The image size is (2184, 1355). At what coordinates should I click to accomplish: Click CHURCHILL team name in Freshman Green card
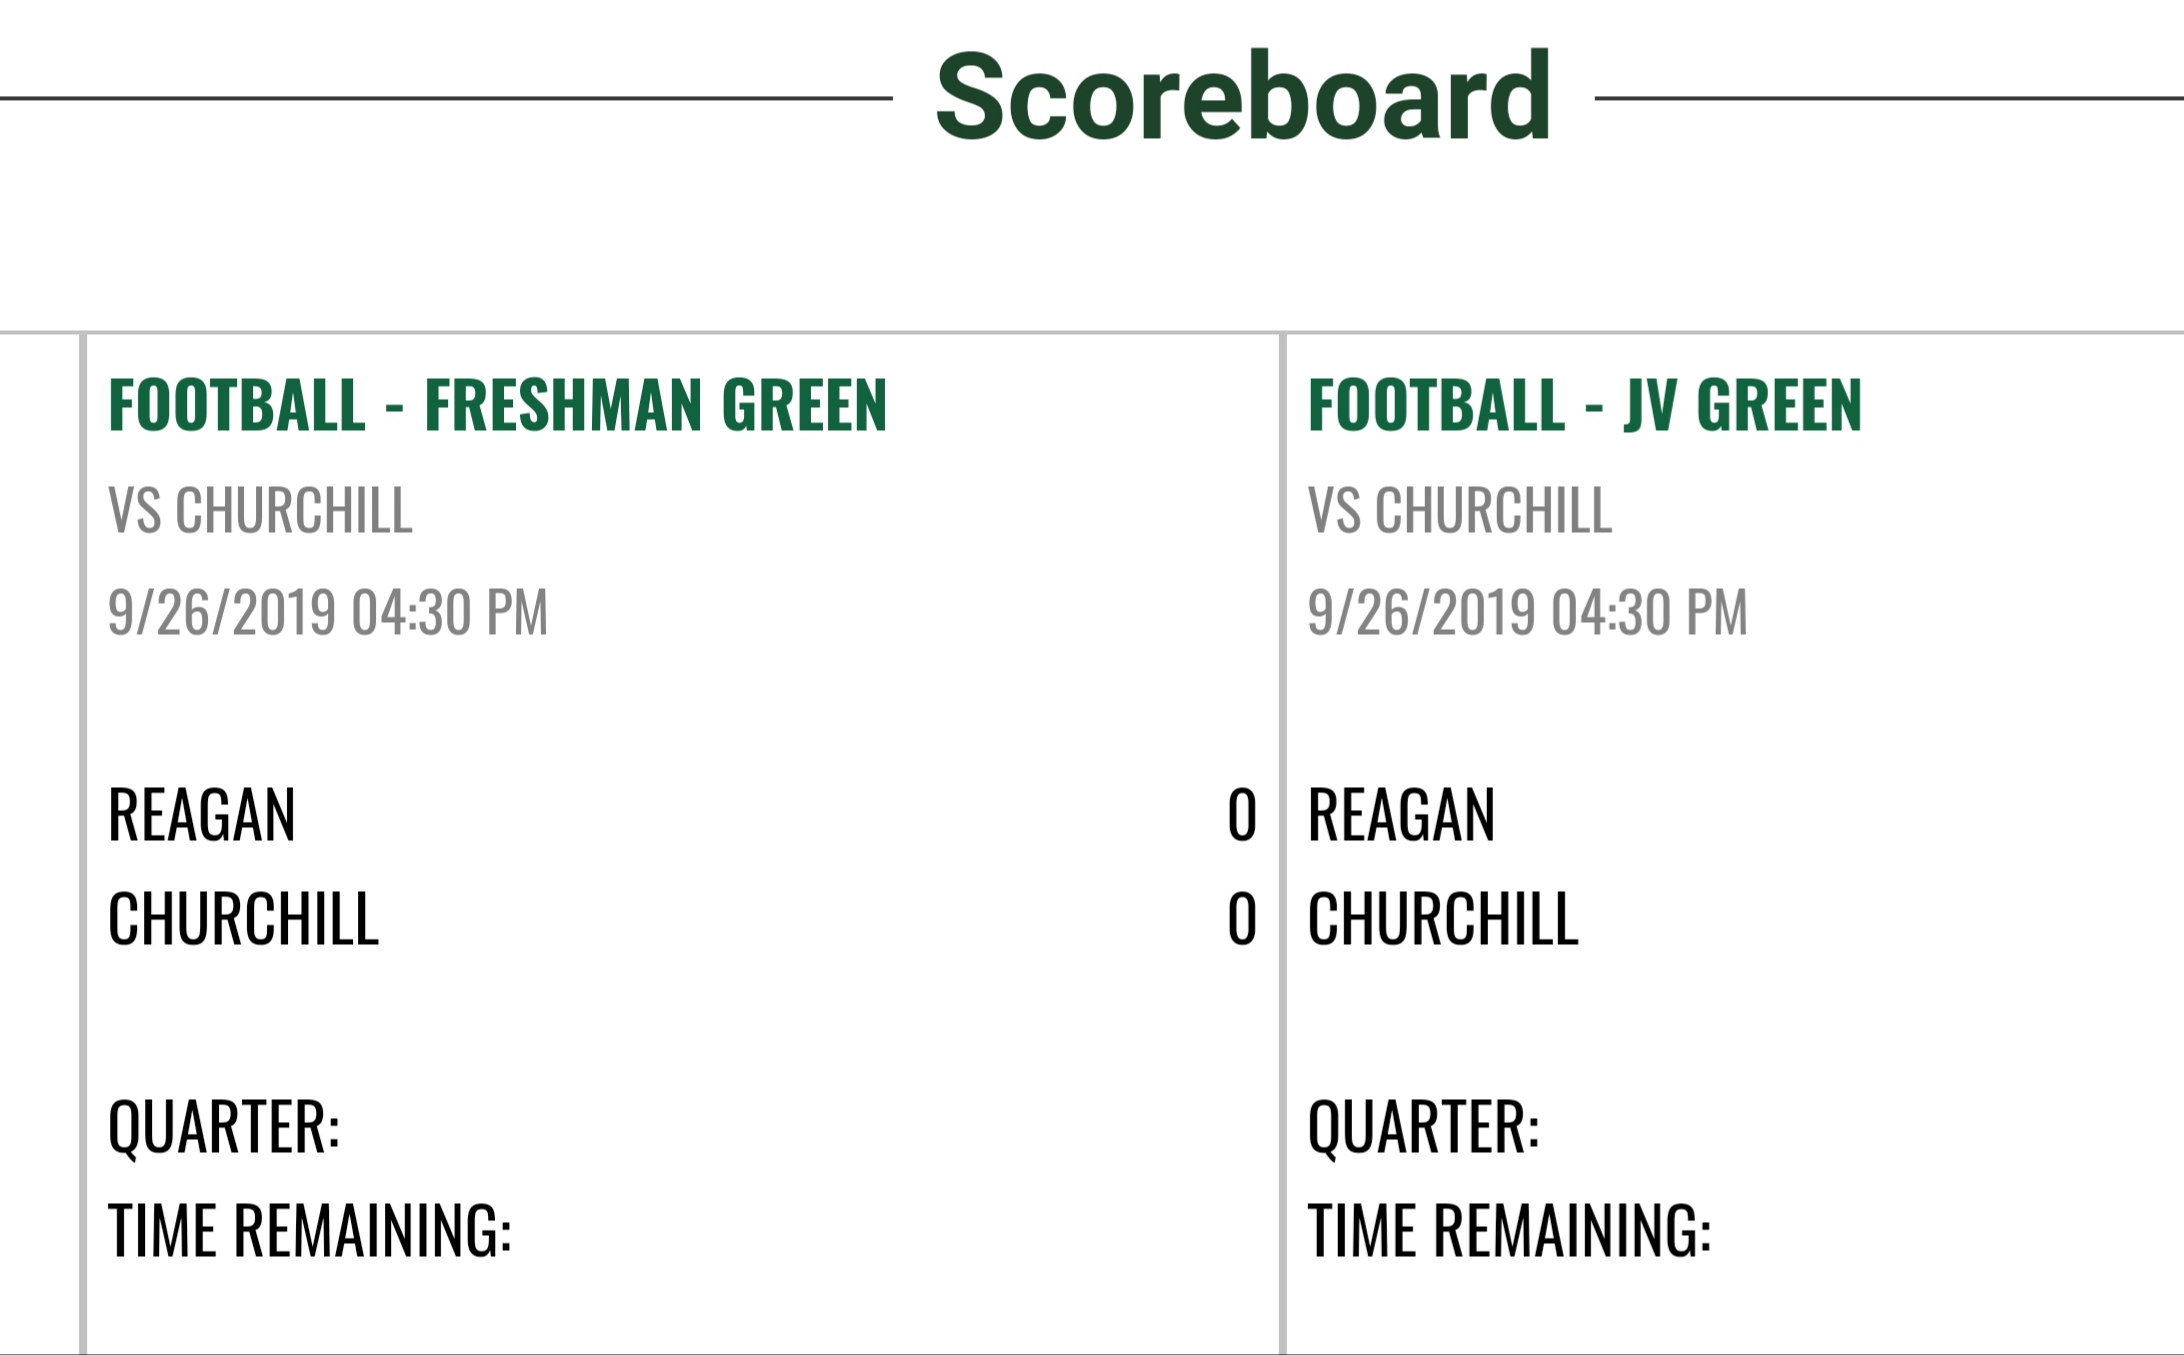point(243,919)
